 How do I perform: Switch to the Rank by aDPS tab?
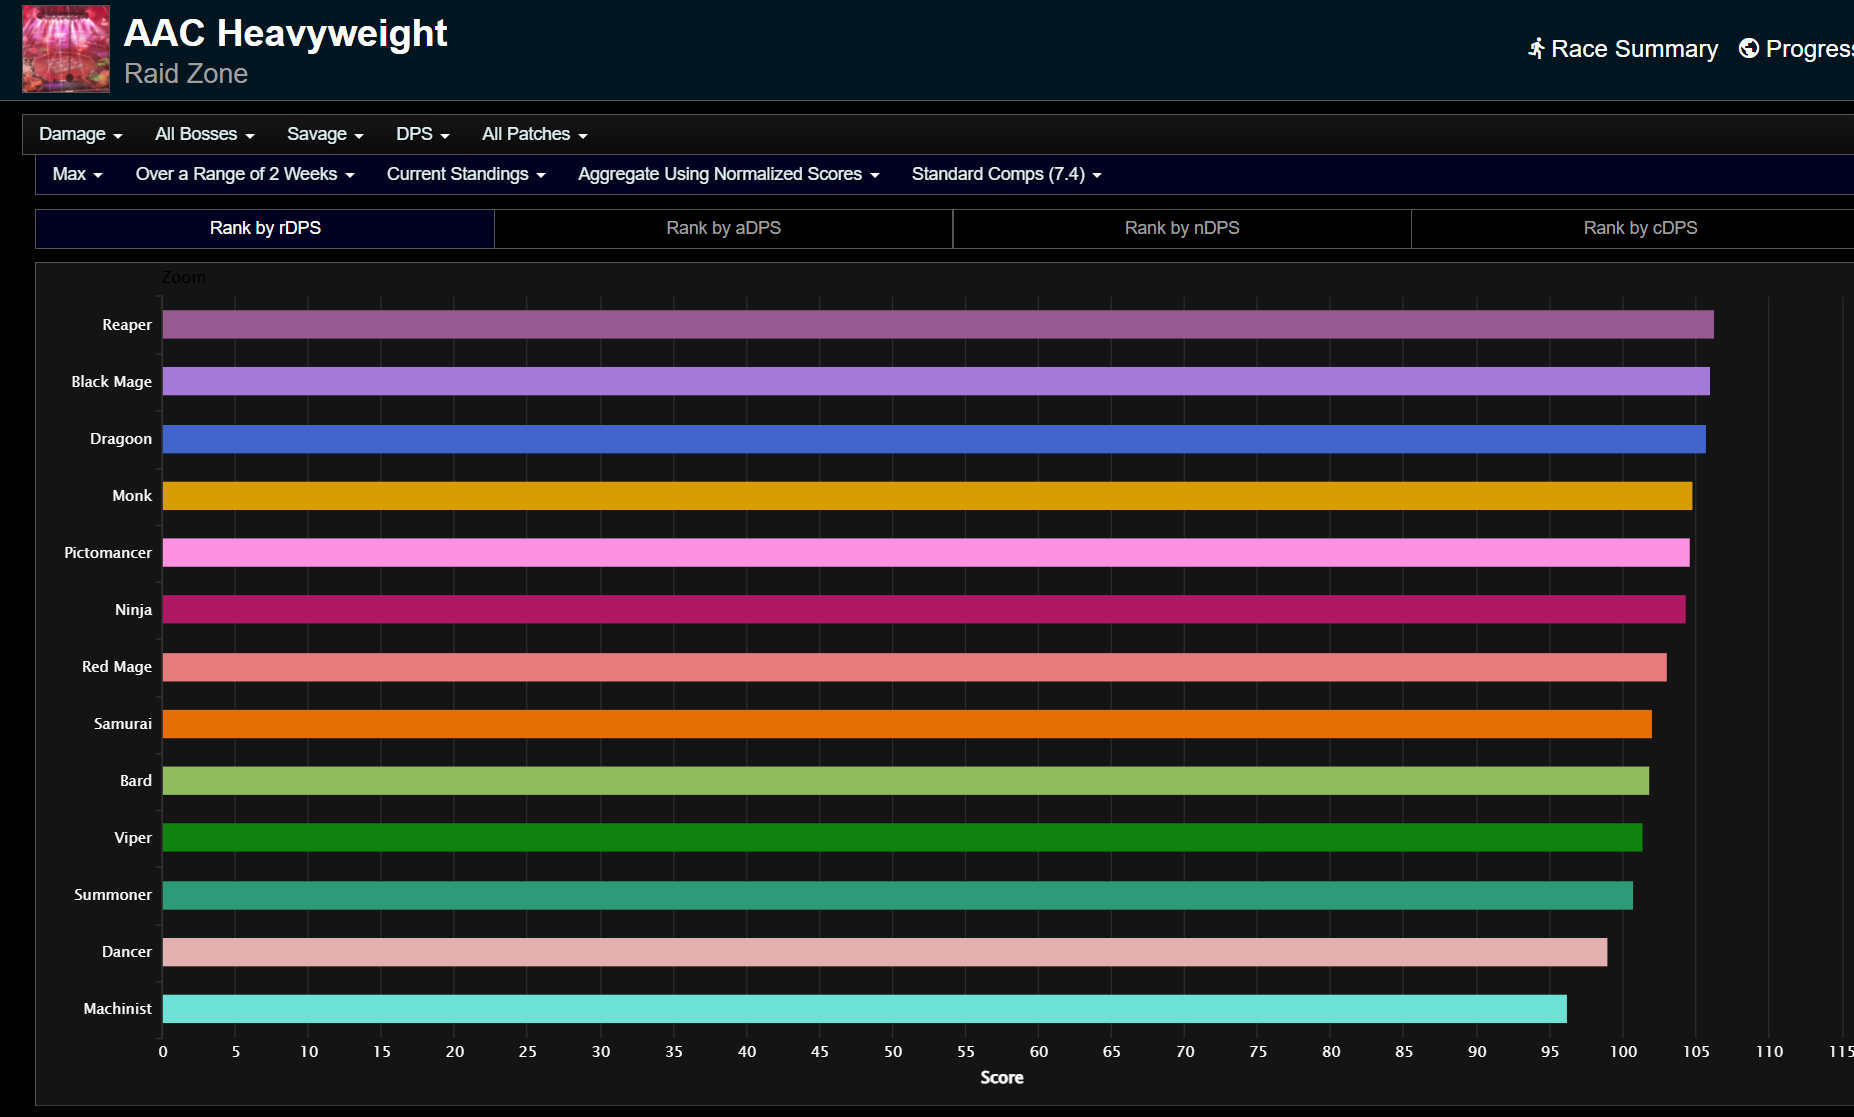point(724,228)
